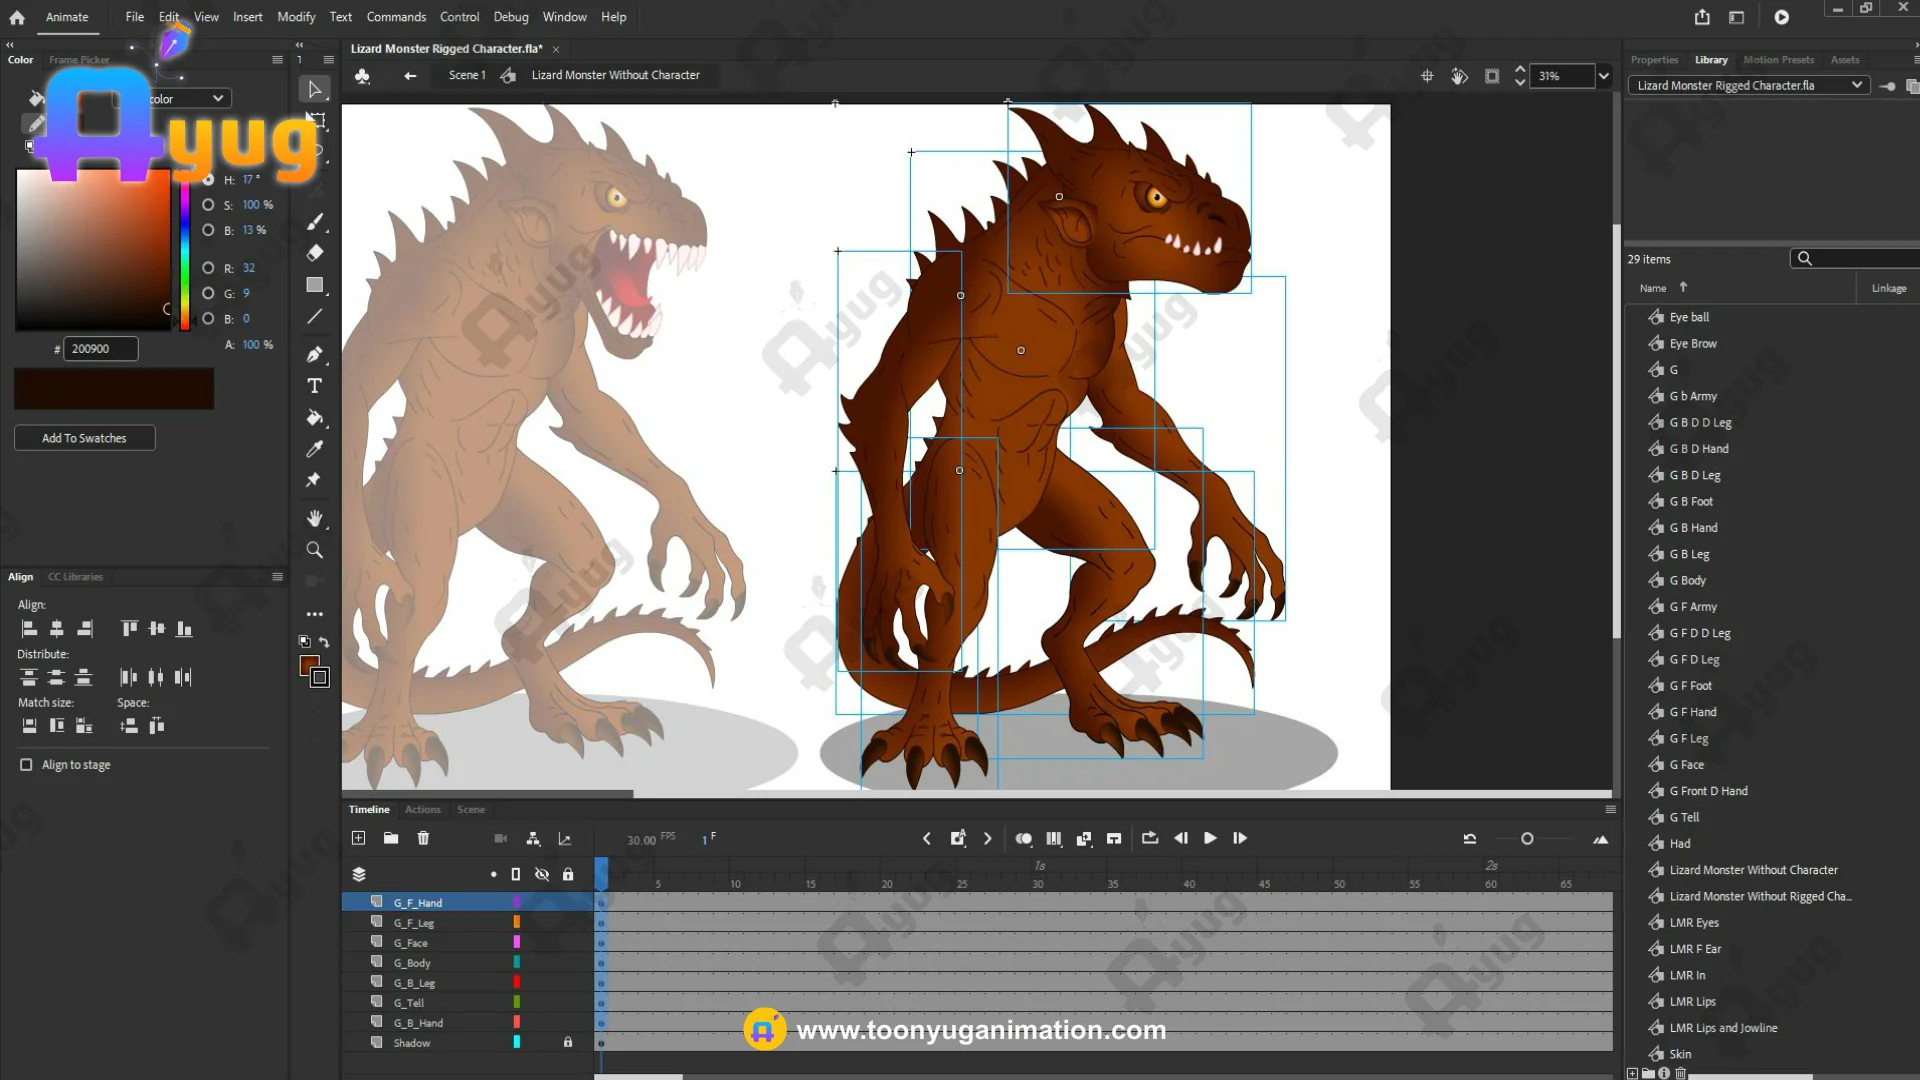Select the Eyedropper tool
The image size is (1920, 1080).
click(314, 449)
